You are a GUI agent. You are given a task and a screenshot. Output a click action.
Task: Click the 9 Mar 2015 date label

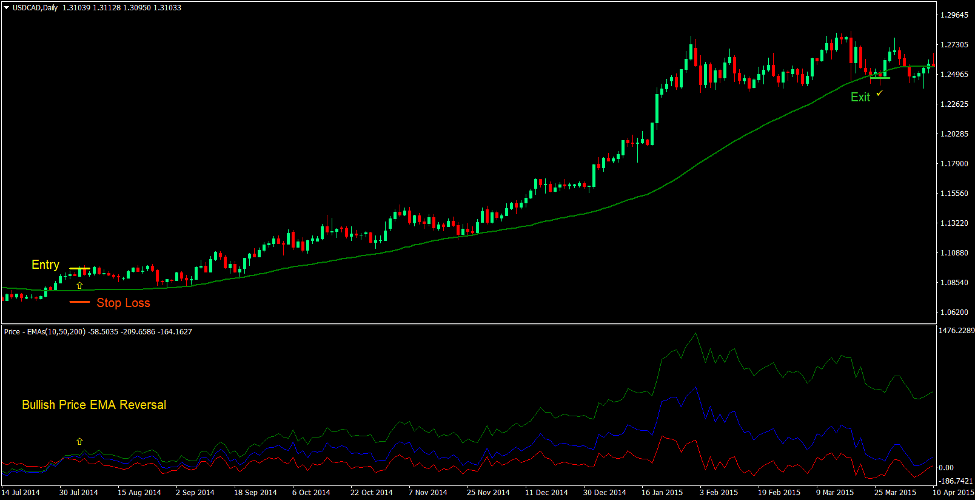[834, 492]
